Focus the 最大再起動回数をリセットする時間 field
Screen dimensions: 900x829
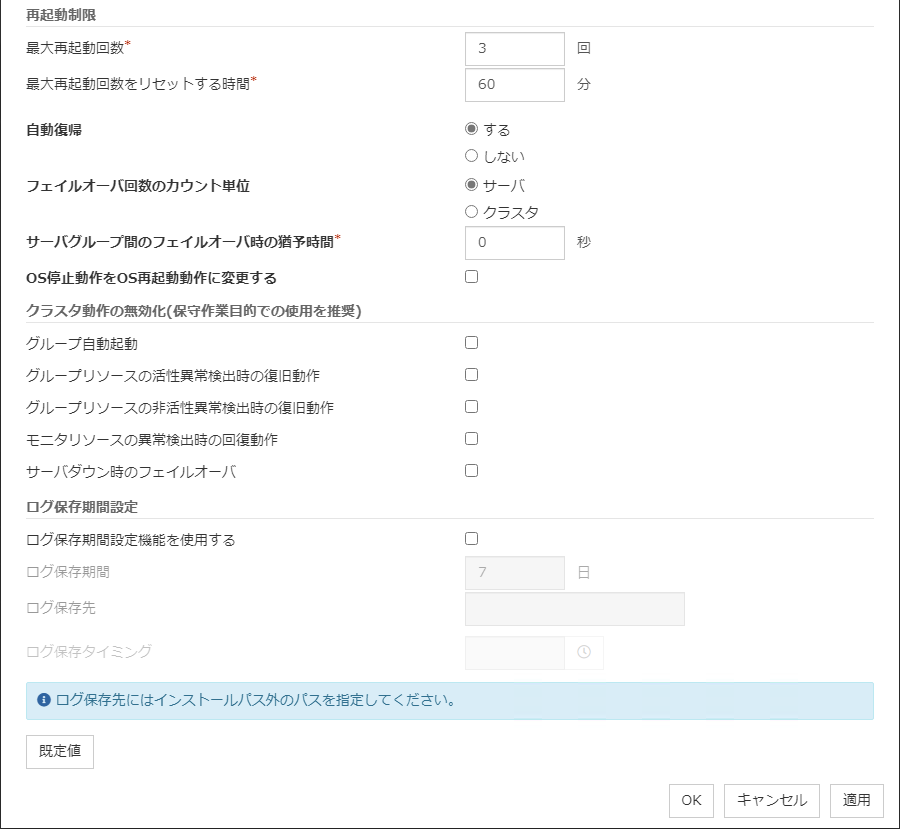[514, 85]
